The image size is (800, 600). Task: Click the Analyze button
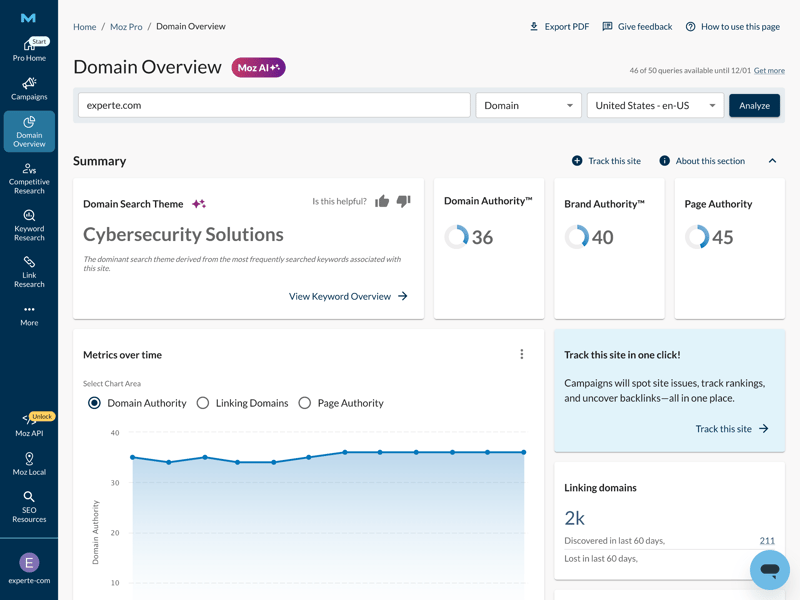[754, 105]
